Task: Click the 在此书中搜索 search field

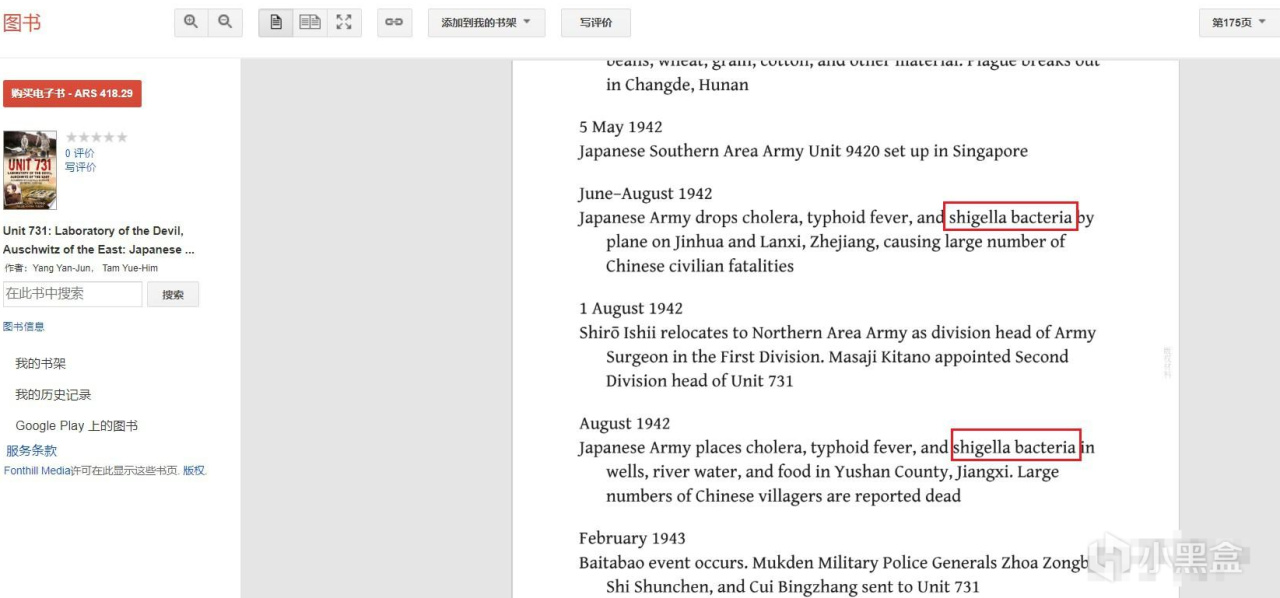Action: [x=73, y=294]
